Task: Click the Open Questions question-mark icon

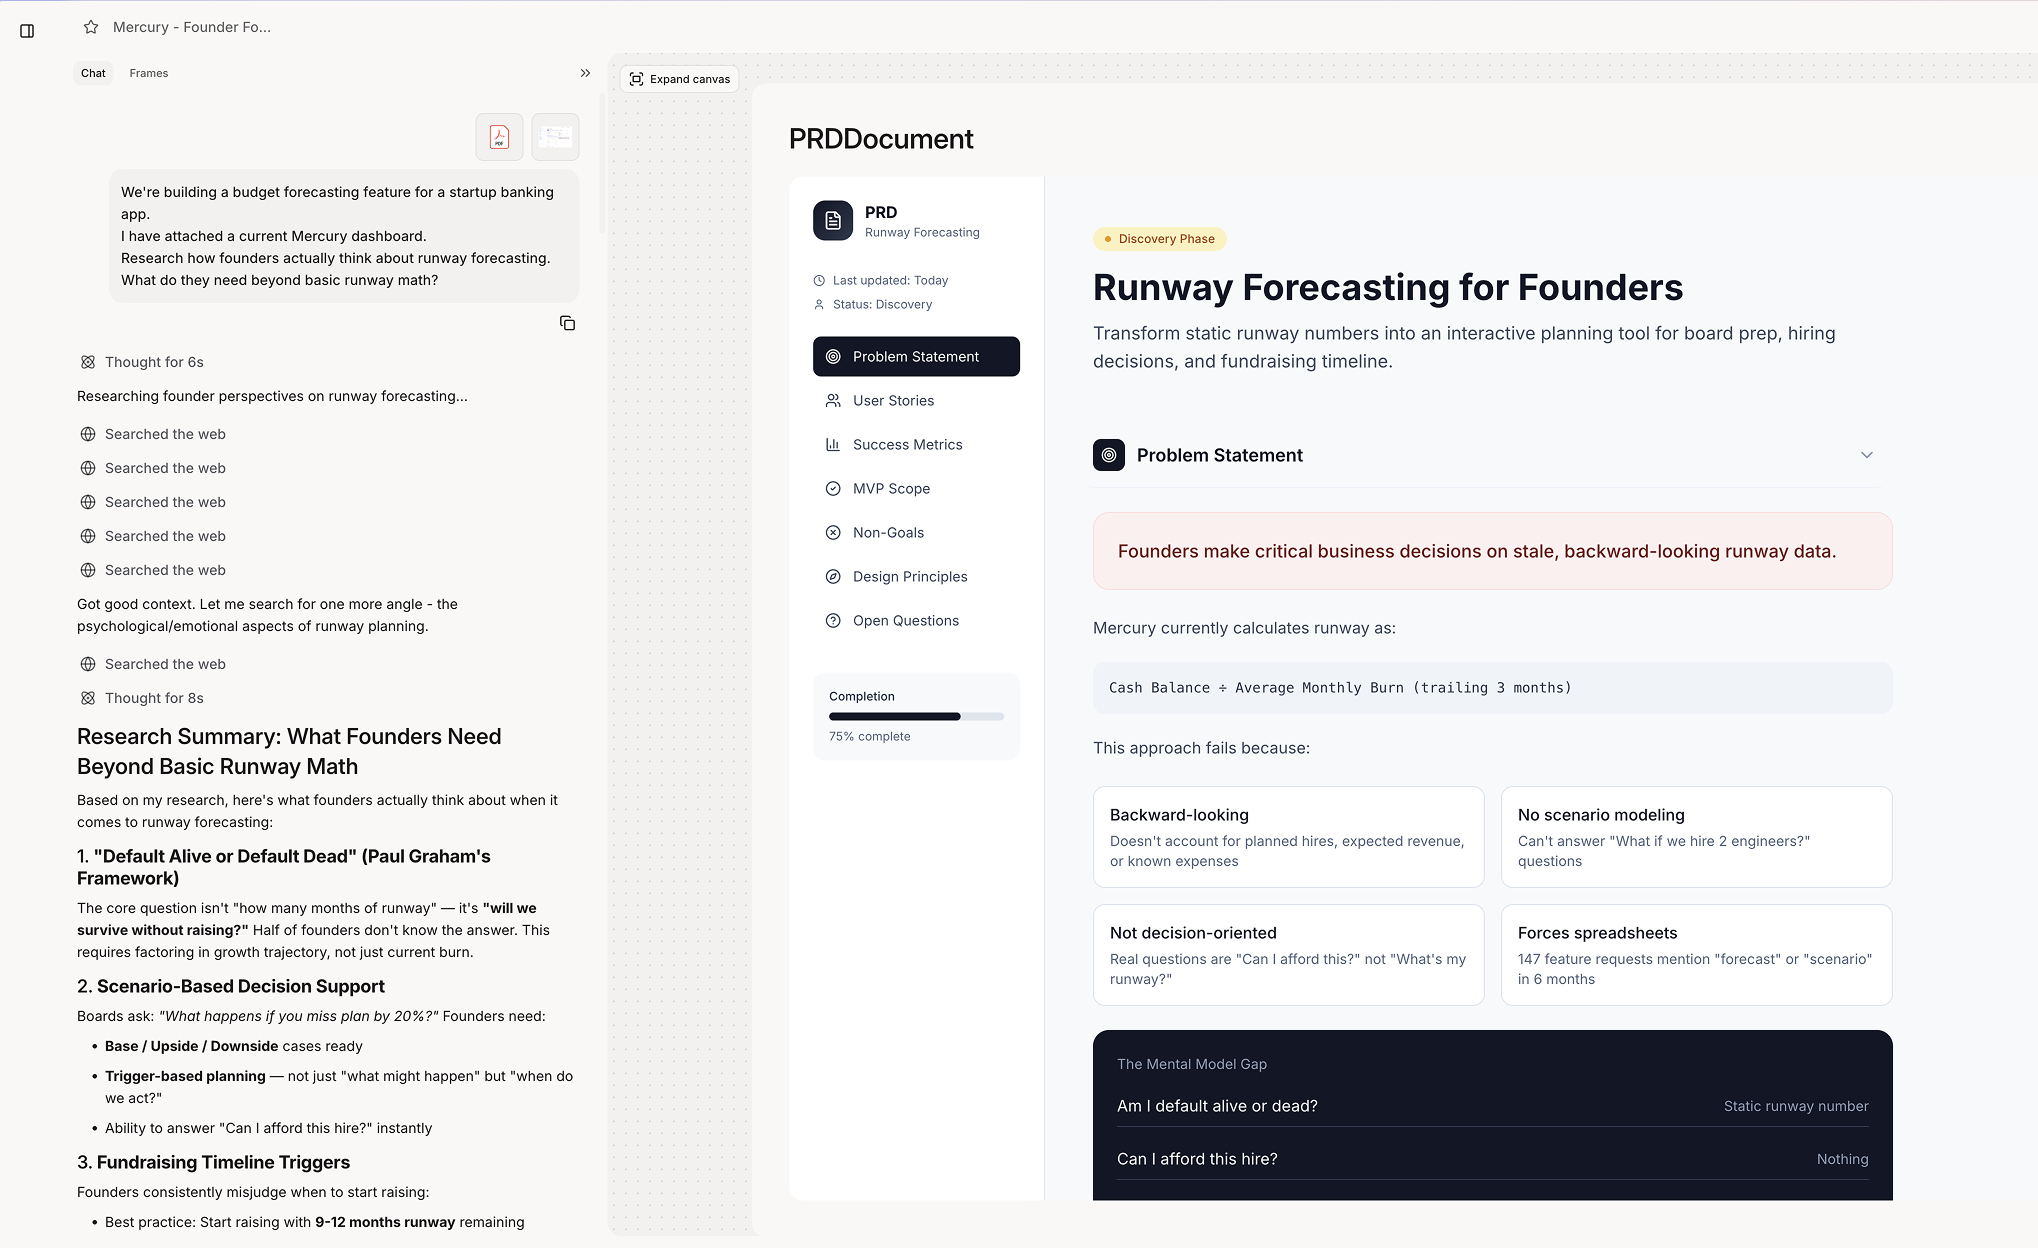Action: (x=833, y=620)
